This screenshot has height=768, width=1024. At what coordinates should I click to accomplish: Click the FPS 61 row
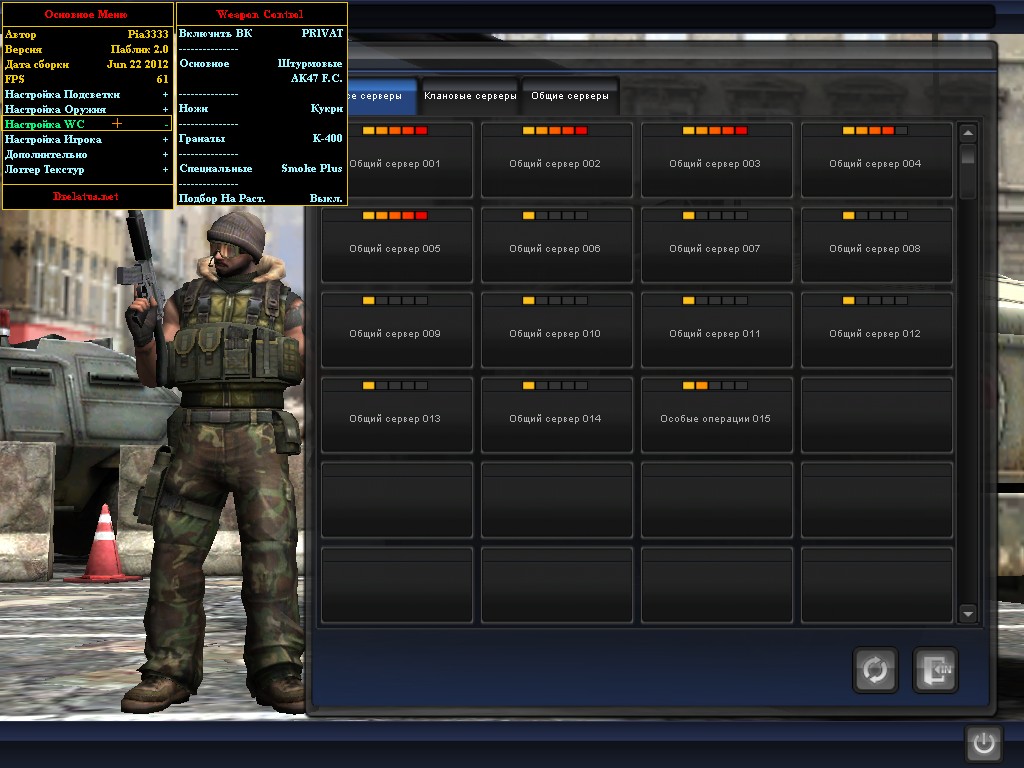point(86,79)
